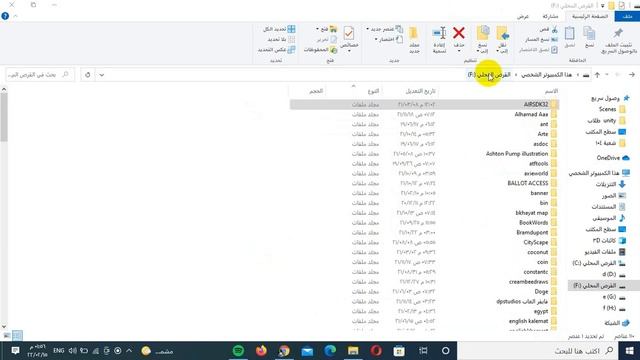Select OneDrive in the navigation pane
This screenshot has width=640, height=360.
click(612, 158)
